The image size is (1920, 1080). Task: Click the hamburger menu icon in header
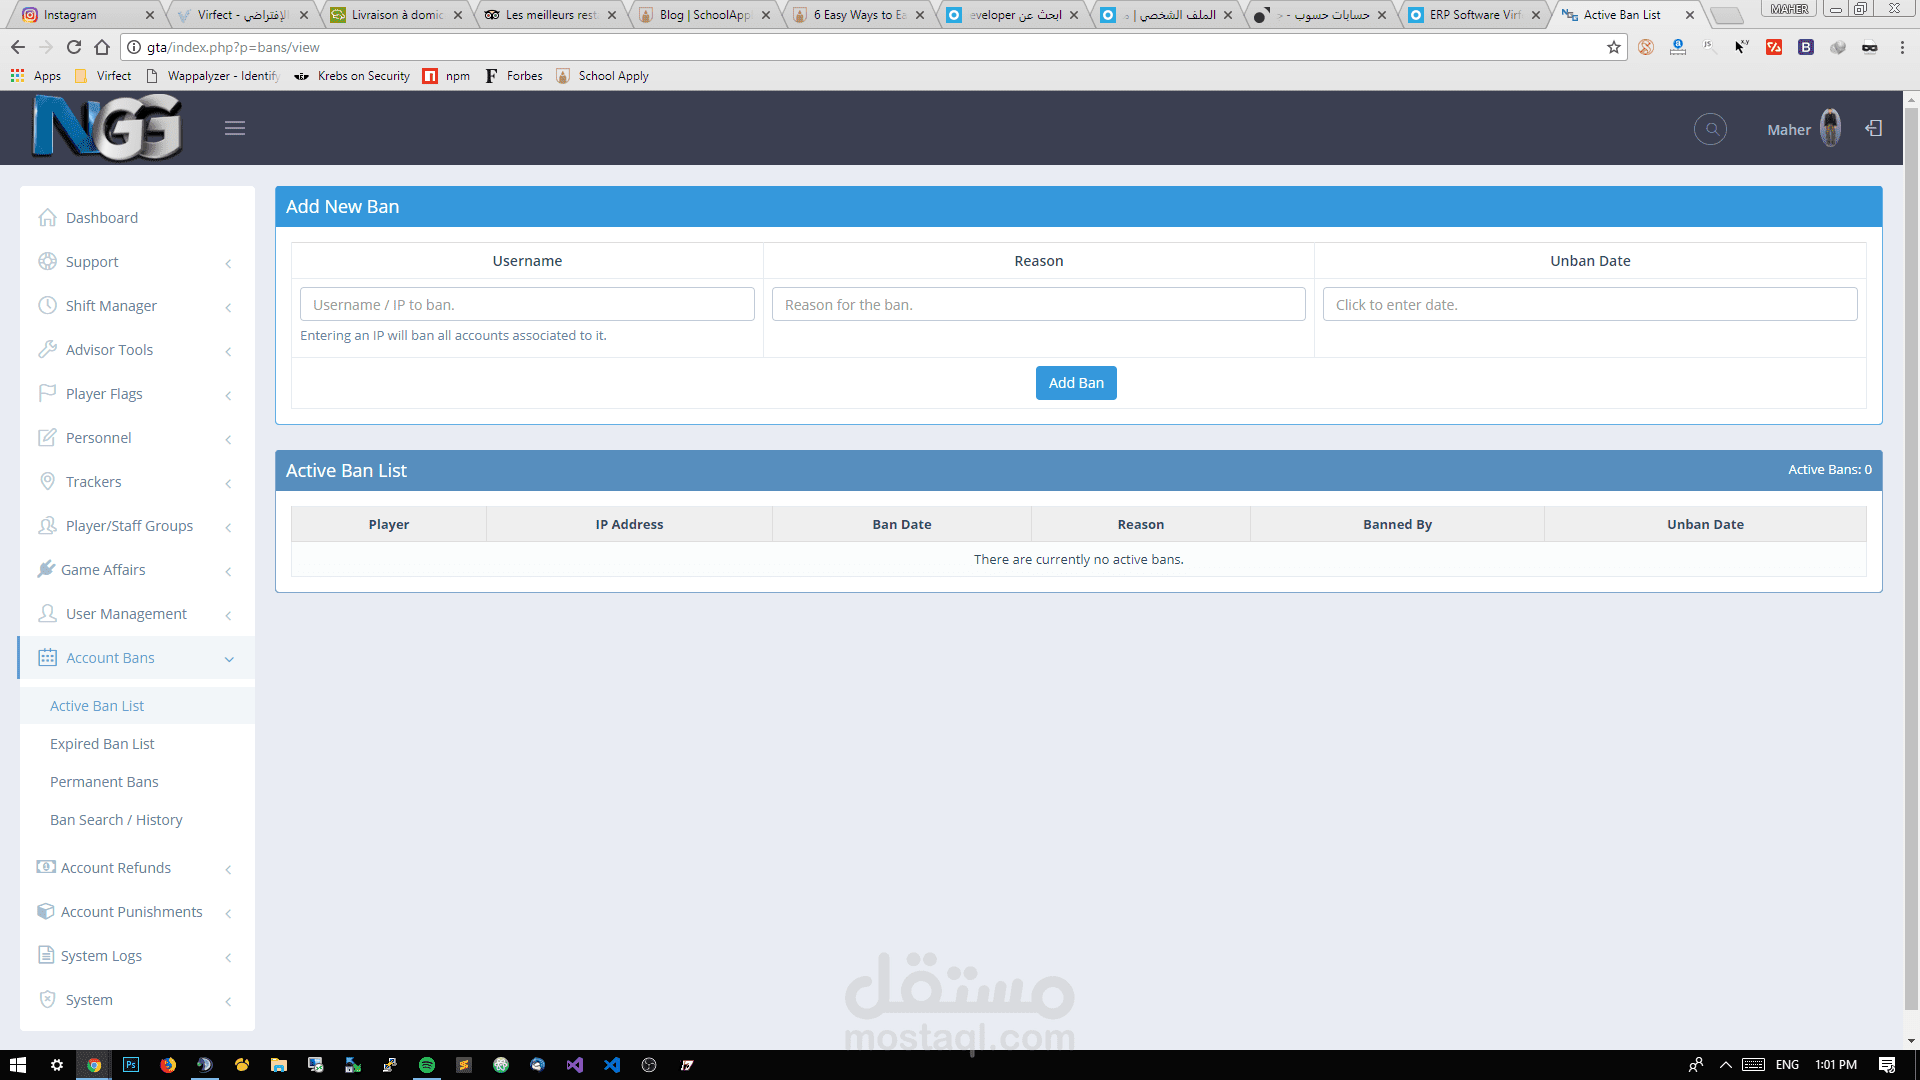(x=235, y=128)
